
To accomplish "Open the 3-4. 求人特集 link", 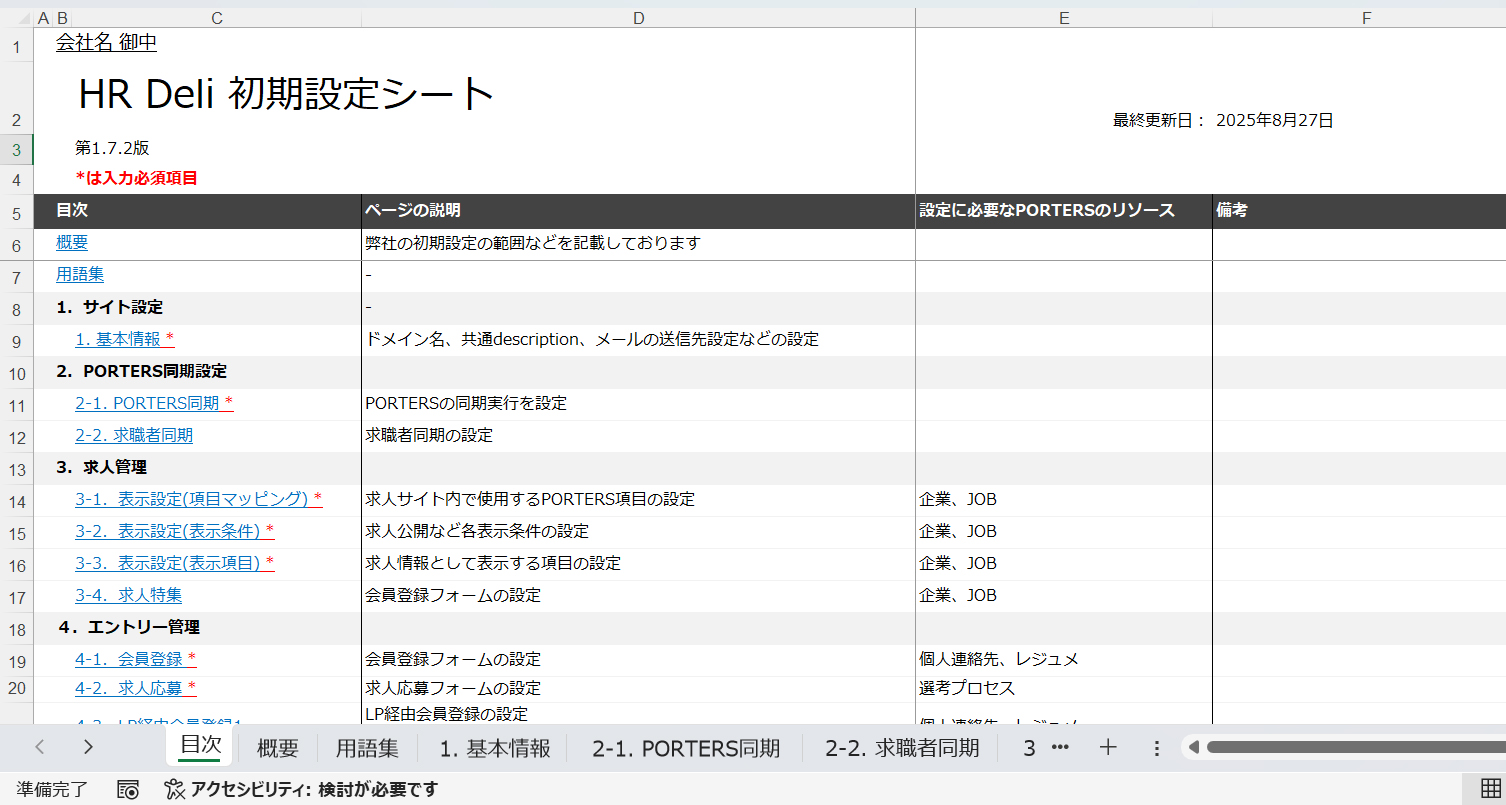I will (128, 595).
